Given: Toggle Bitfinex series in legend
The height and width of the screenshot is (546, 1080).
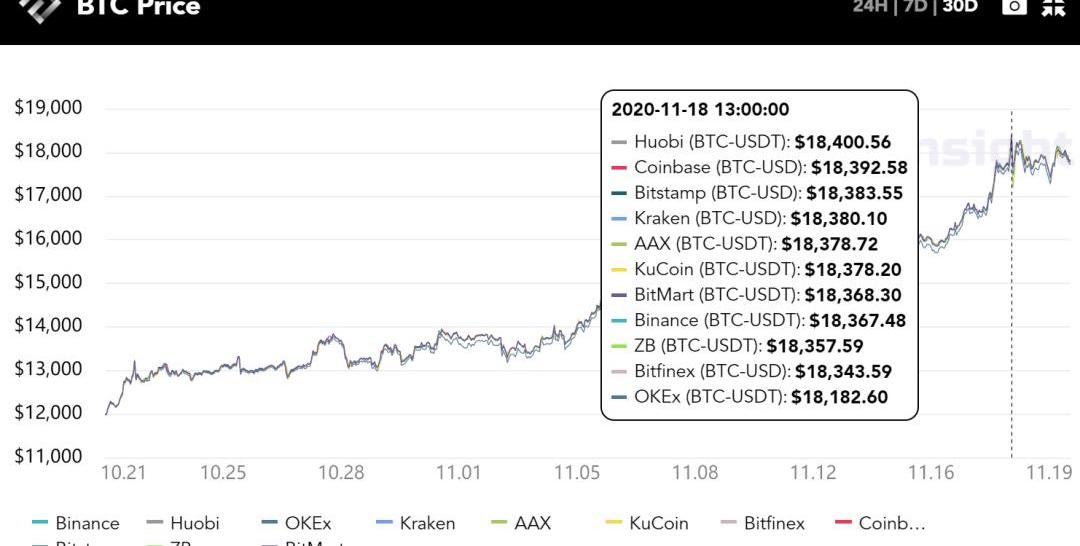Looking at the screenshot, I should tap(774, 523).
